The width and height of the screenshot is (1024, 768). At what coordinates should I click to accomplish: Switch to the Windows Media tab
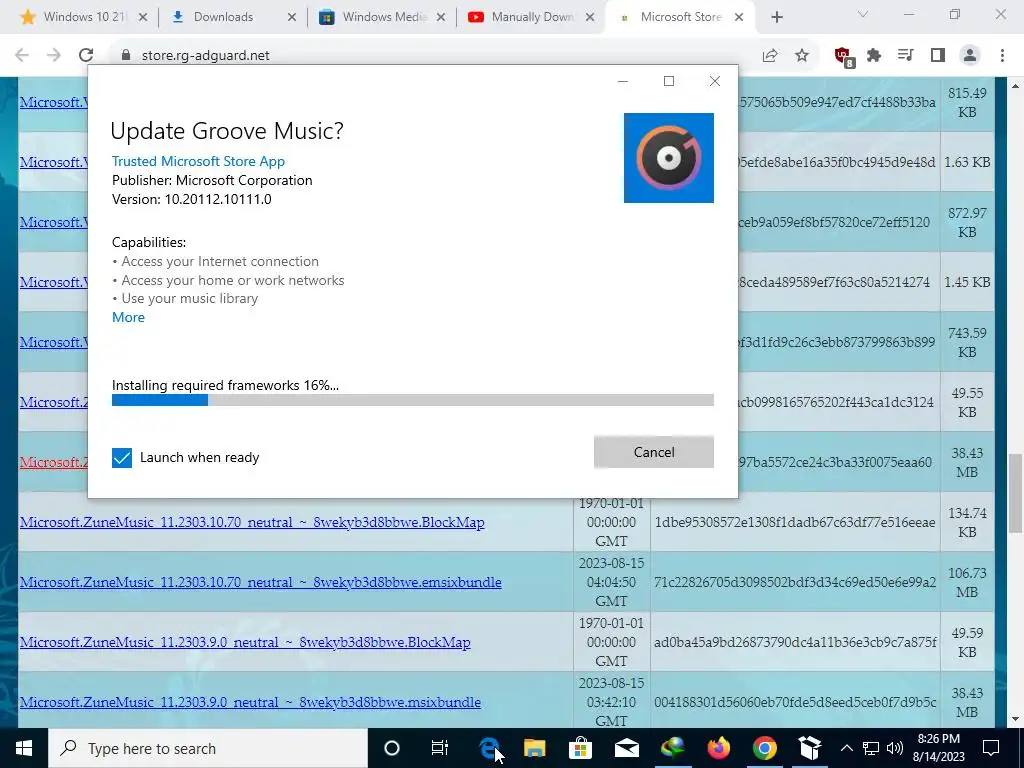tap(384, 17)
